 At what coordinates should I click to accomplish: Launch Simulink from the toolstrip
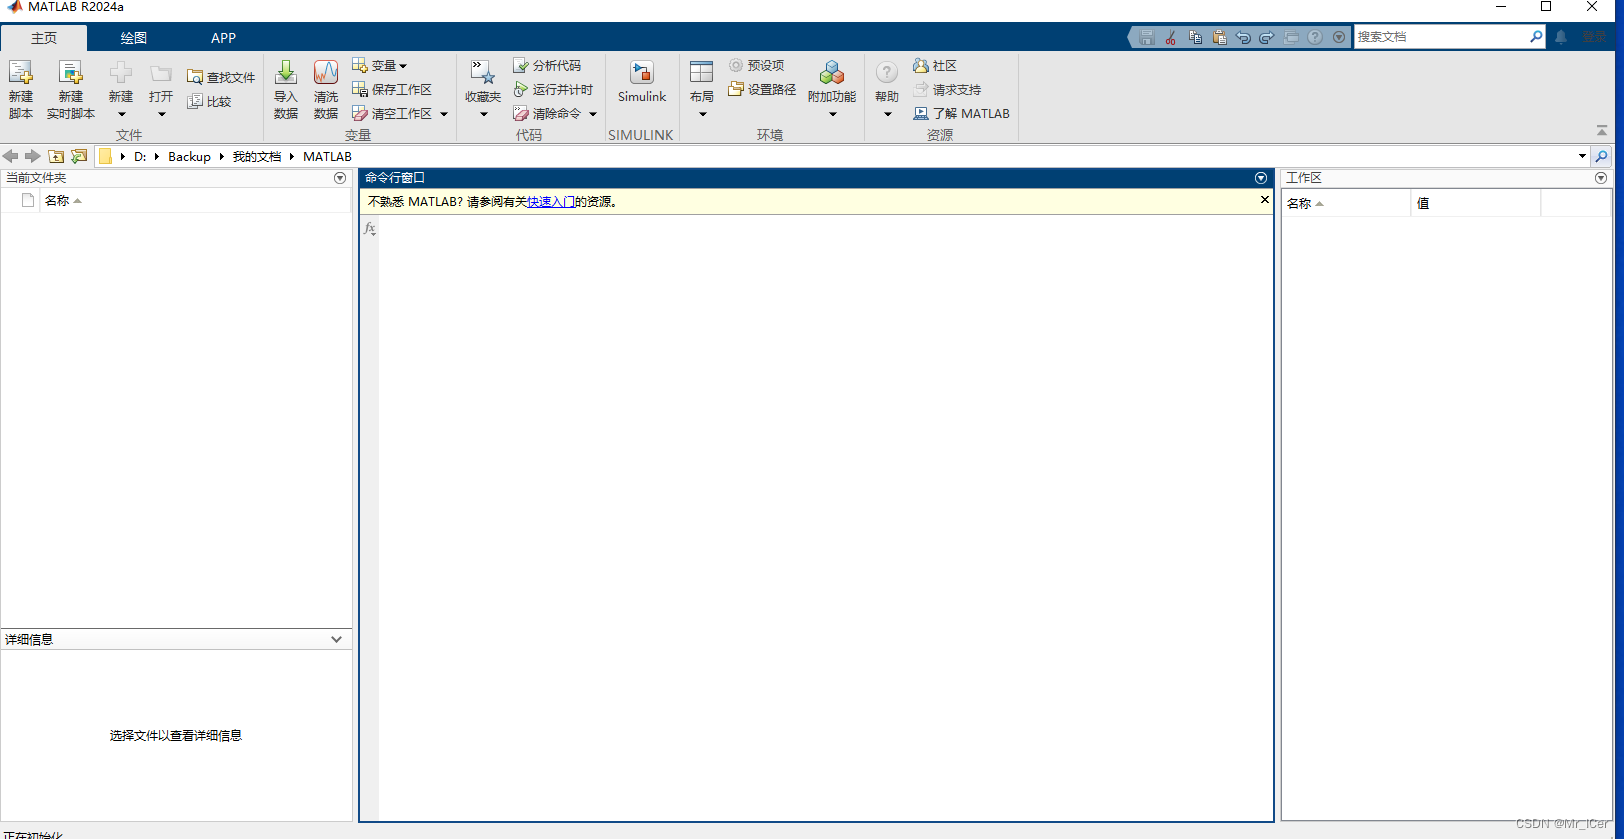[642, 83]
